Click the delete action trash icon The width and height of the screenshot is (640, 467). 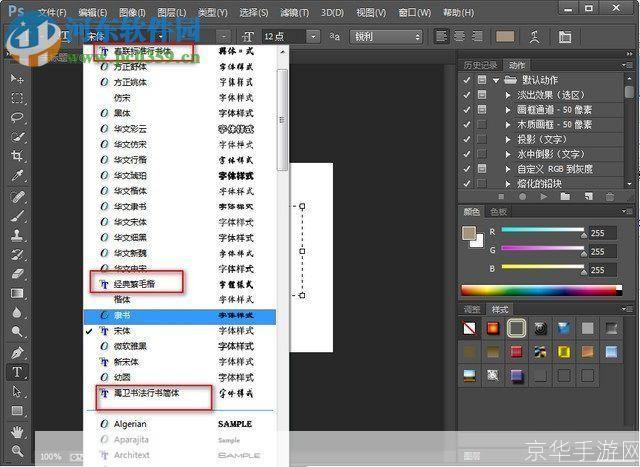coord(610,197)
